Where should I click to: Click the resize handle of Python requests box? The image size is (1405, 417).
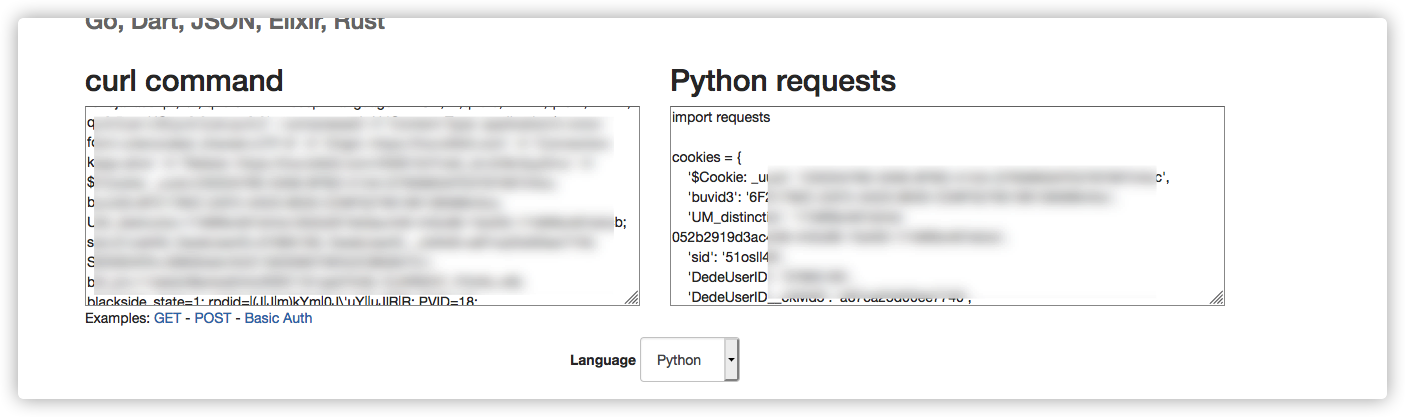[1217, 298]
